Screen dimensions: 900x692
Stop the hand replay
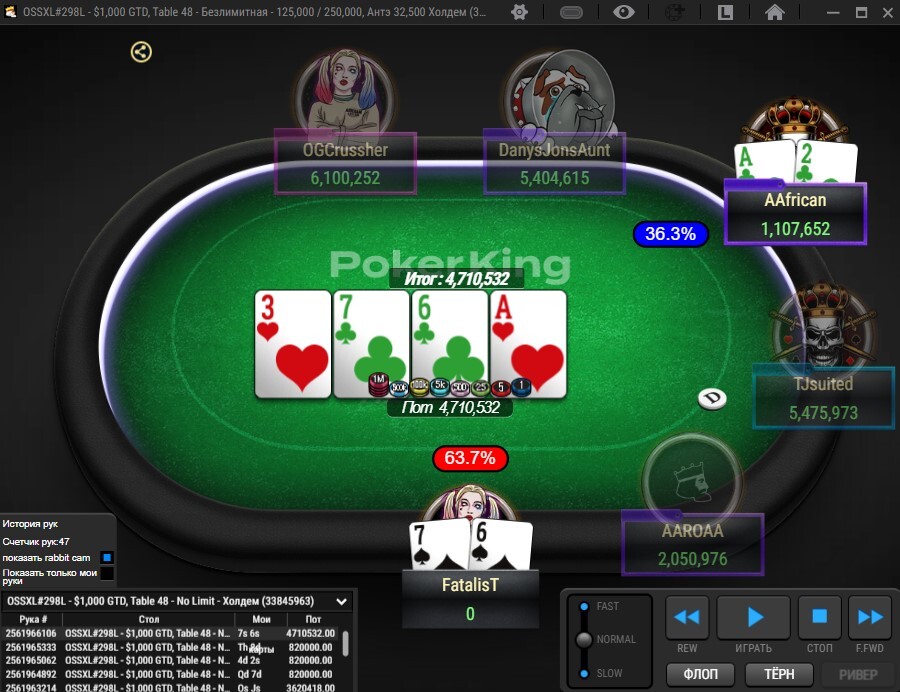click(x=820, y=617)
